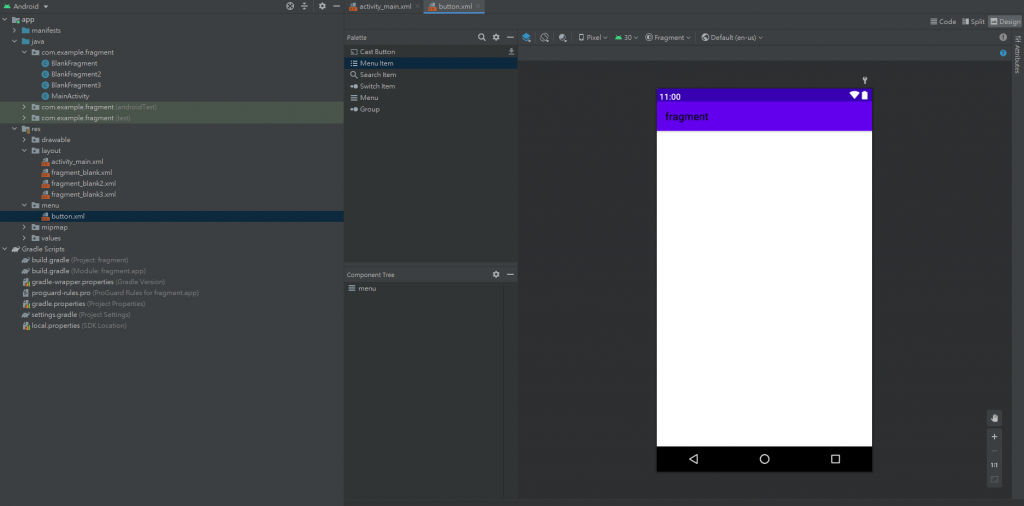1024x506 pixels.
Task: Collapse all in the project tree
Action: click(304, 6)
